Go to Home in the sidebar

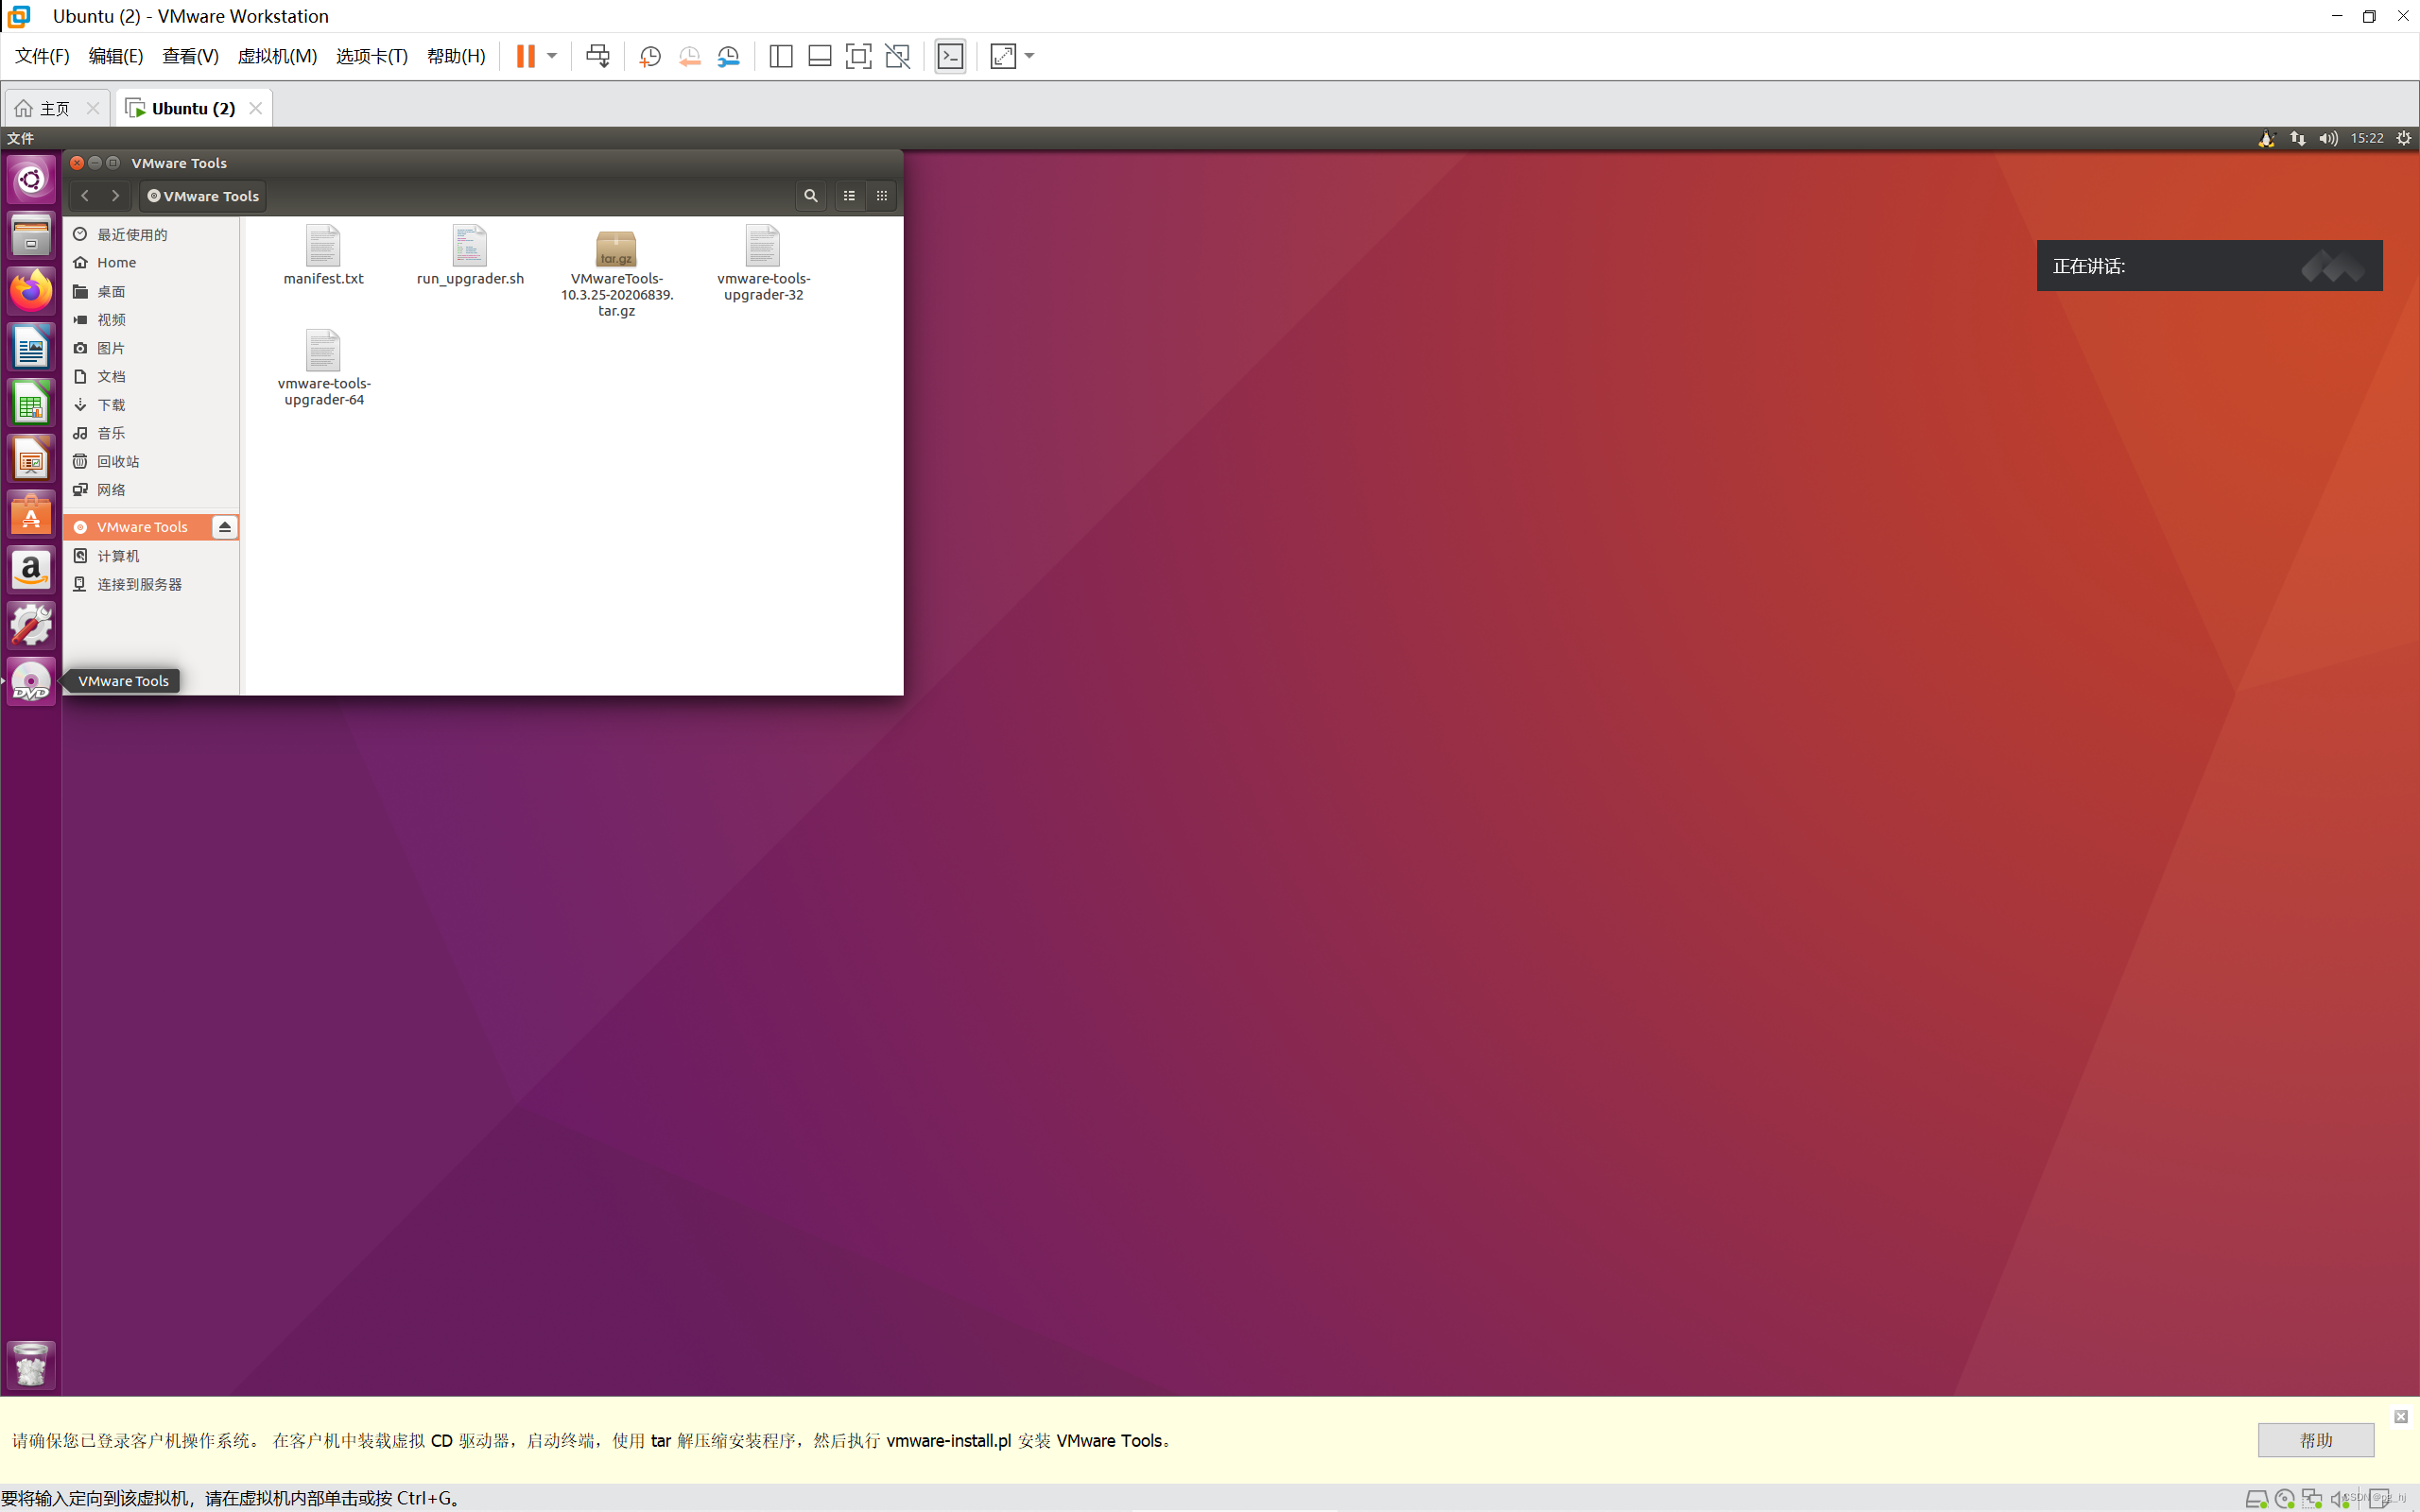point(151,262)
